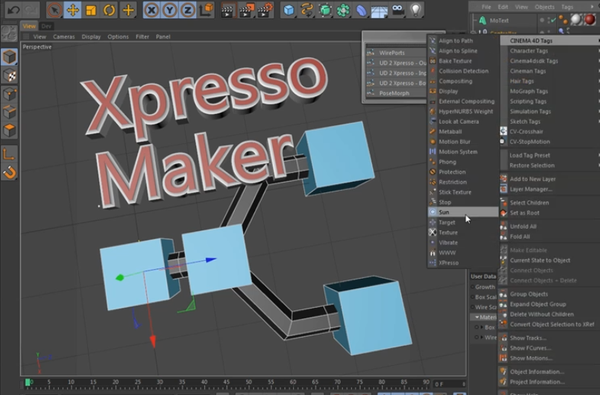Click the Box Scale keyframe circle
The image size is (600, 395).
[473, 297]
